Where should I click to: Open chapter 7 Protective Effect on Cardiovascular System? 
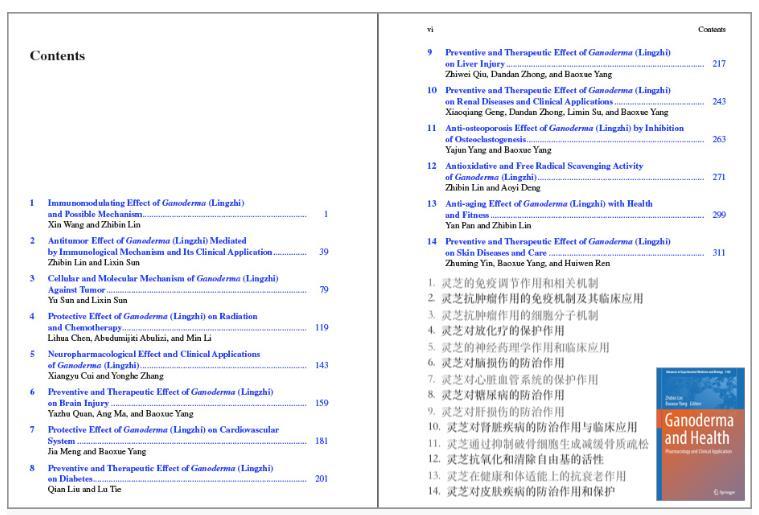(x=163, y=435)
